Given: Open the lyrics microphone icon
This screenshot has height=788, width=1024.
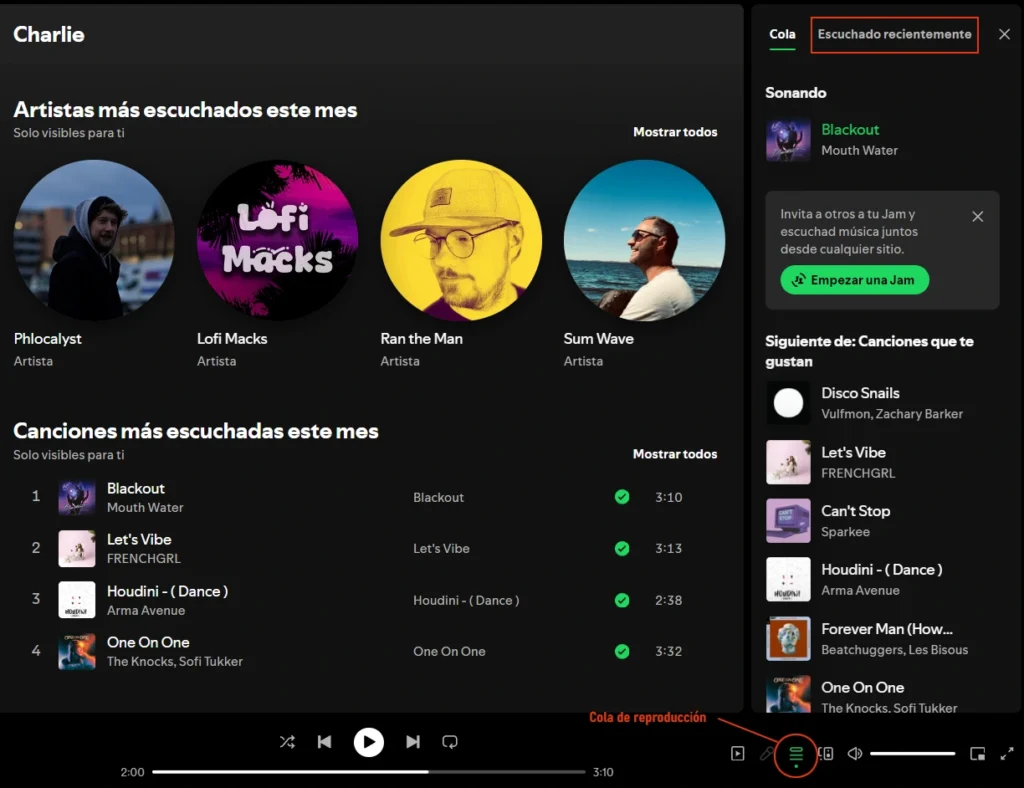Looking at the screenshot, I should (767, 754).
